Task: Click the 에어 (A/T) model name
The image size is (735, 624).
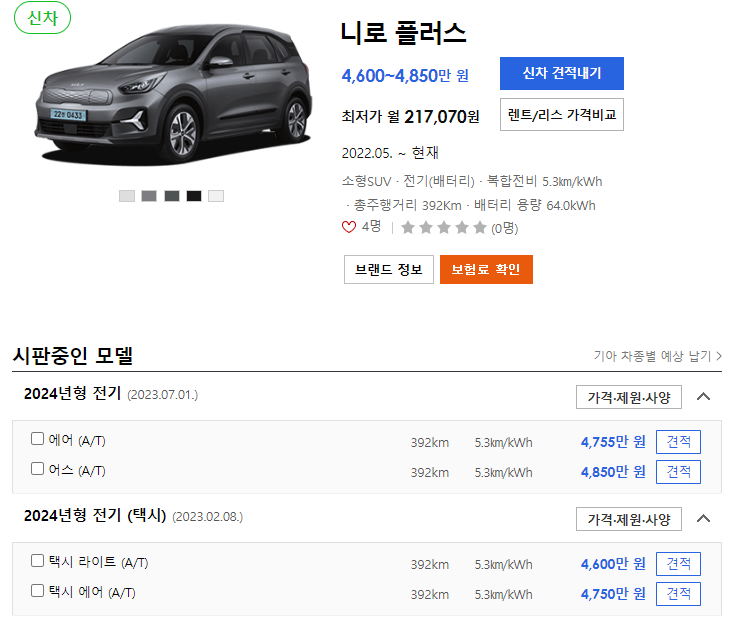Action: [77, 440]
